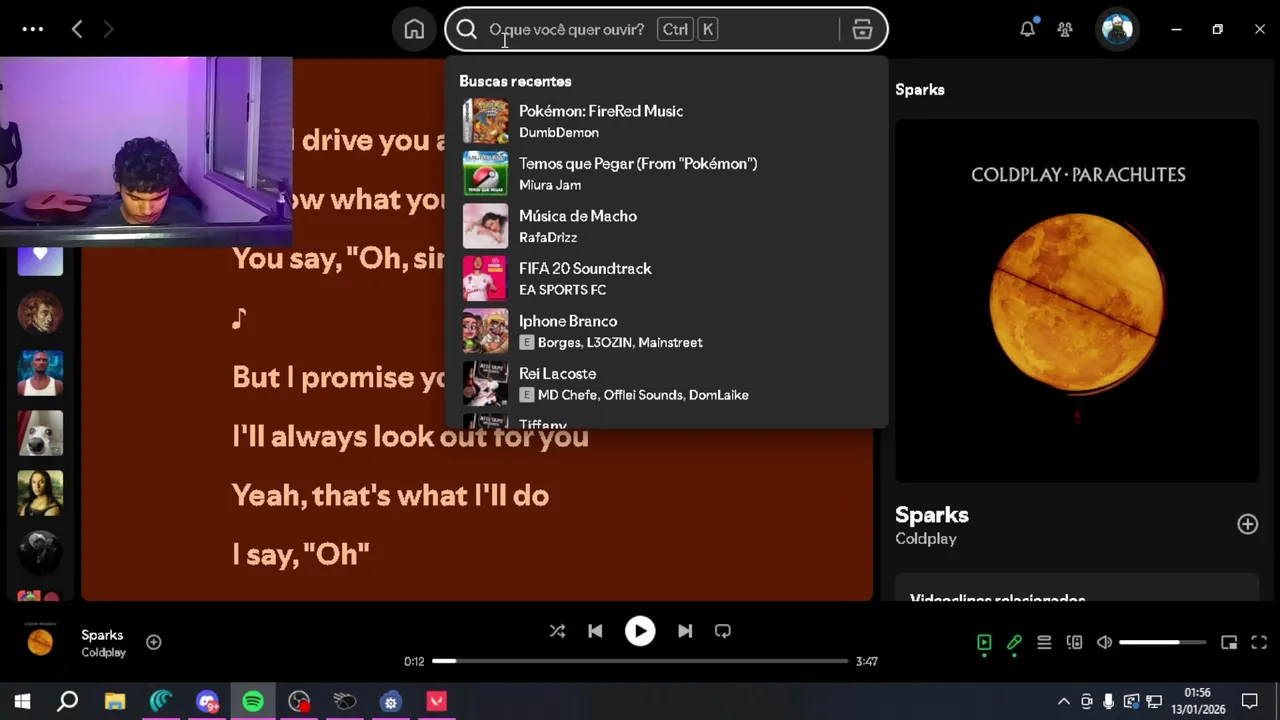The image size is (1280, 720).
Task: Open Windows taskbar search
Action: tap(68, 702)
